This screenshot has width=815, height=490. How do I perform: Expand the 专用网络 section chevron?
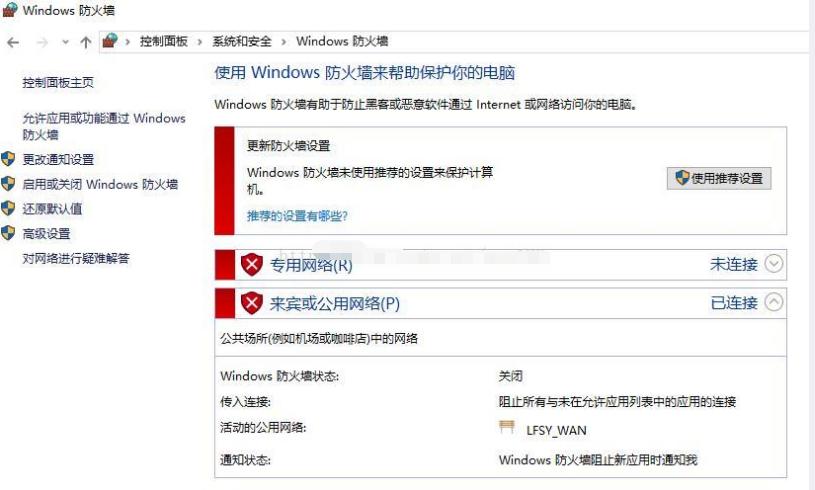click(x=774, y=263)
